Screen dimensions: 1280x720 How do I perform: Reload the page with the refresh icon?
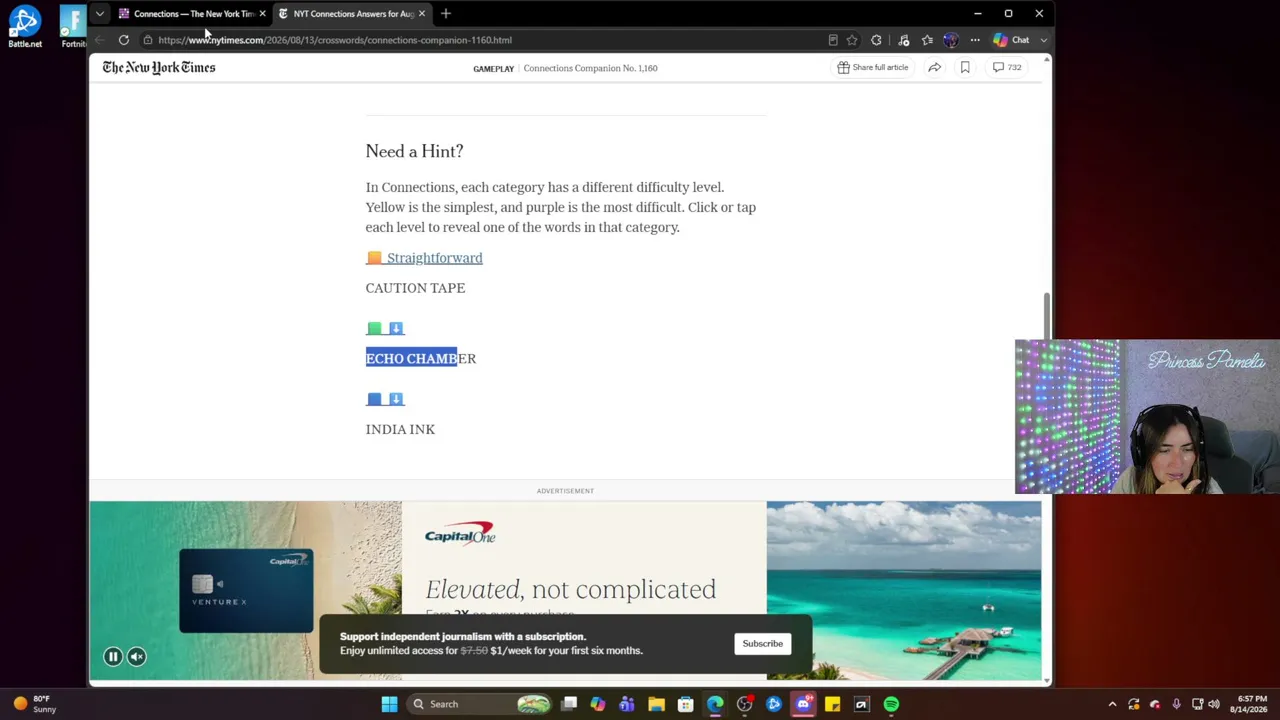[x=123, y=40]
